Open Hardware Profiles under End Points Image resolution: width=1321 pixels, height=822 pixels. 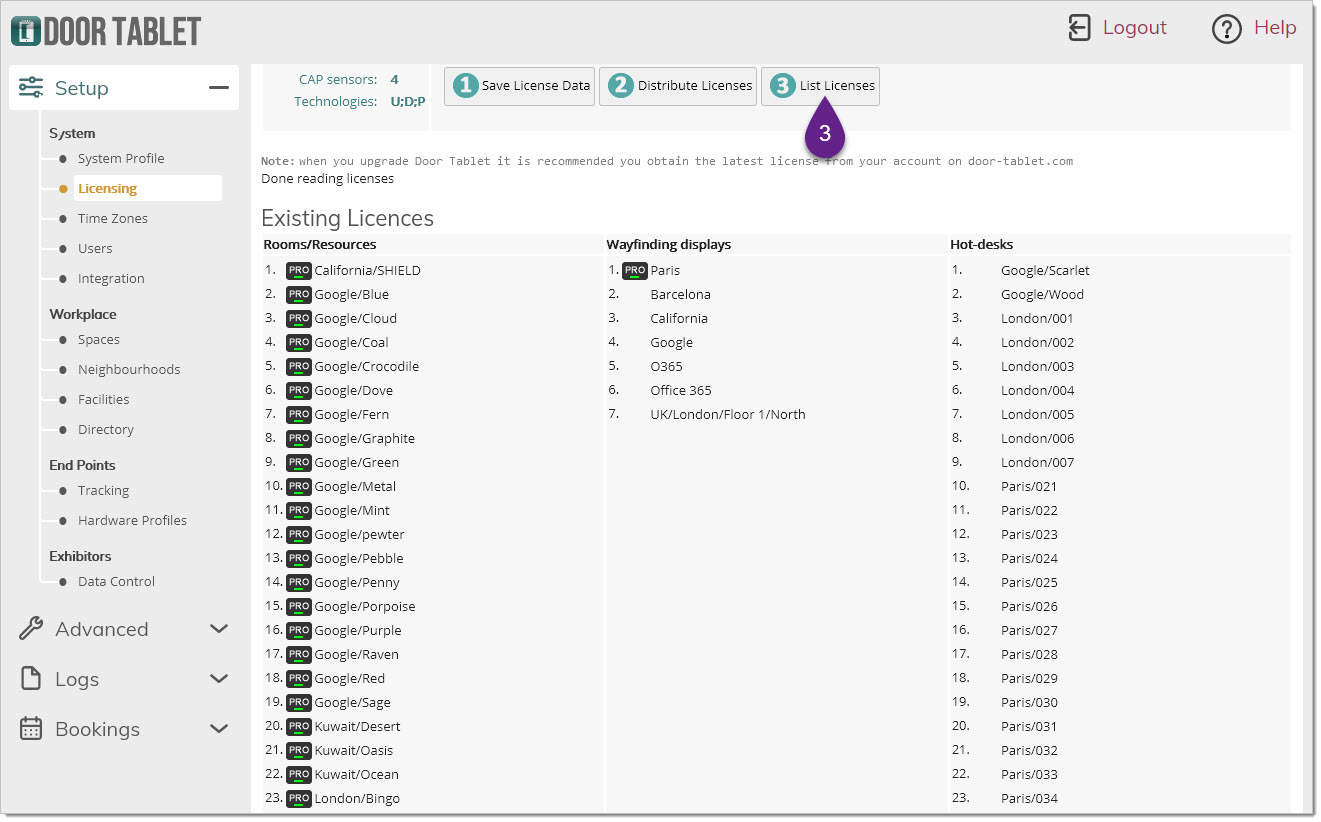pyautogui.click(x=132, y=520)
